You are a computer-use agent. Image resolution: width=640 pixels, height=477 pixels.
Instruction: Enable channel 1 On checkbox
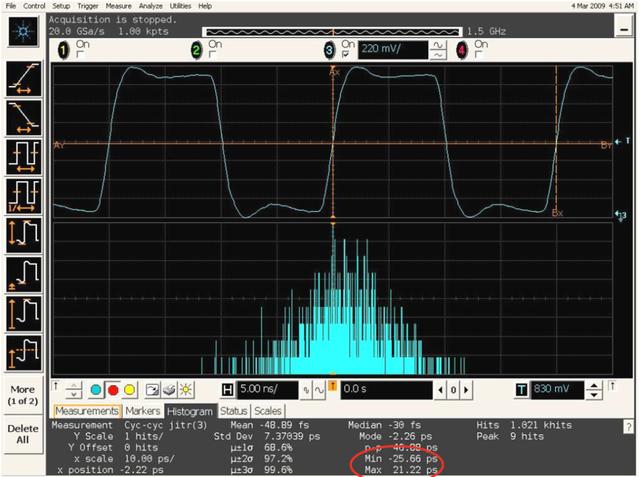click(79, 54)
